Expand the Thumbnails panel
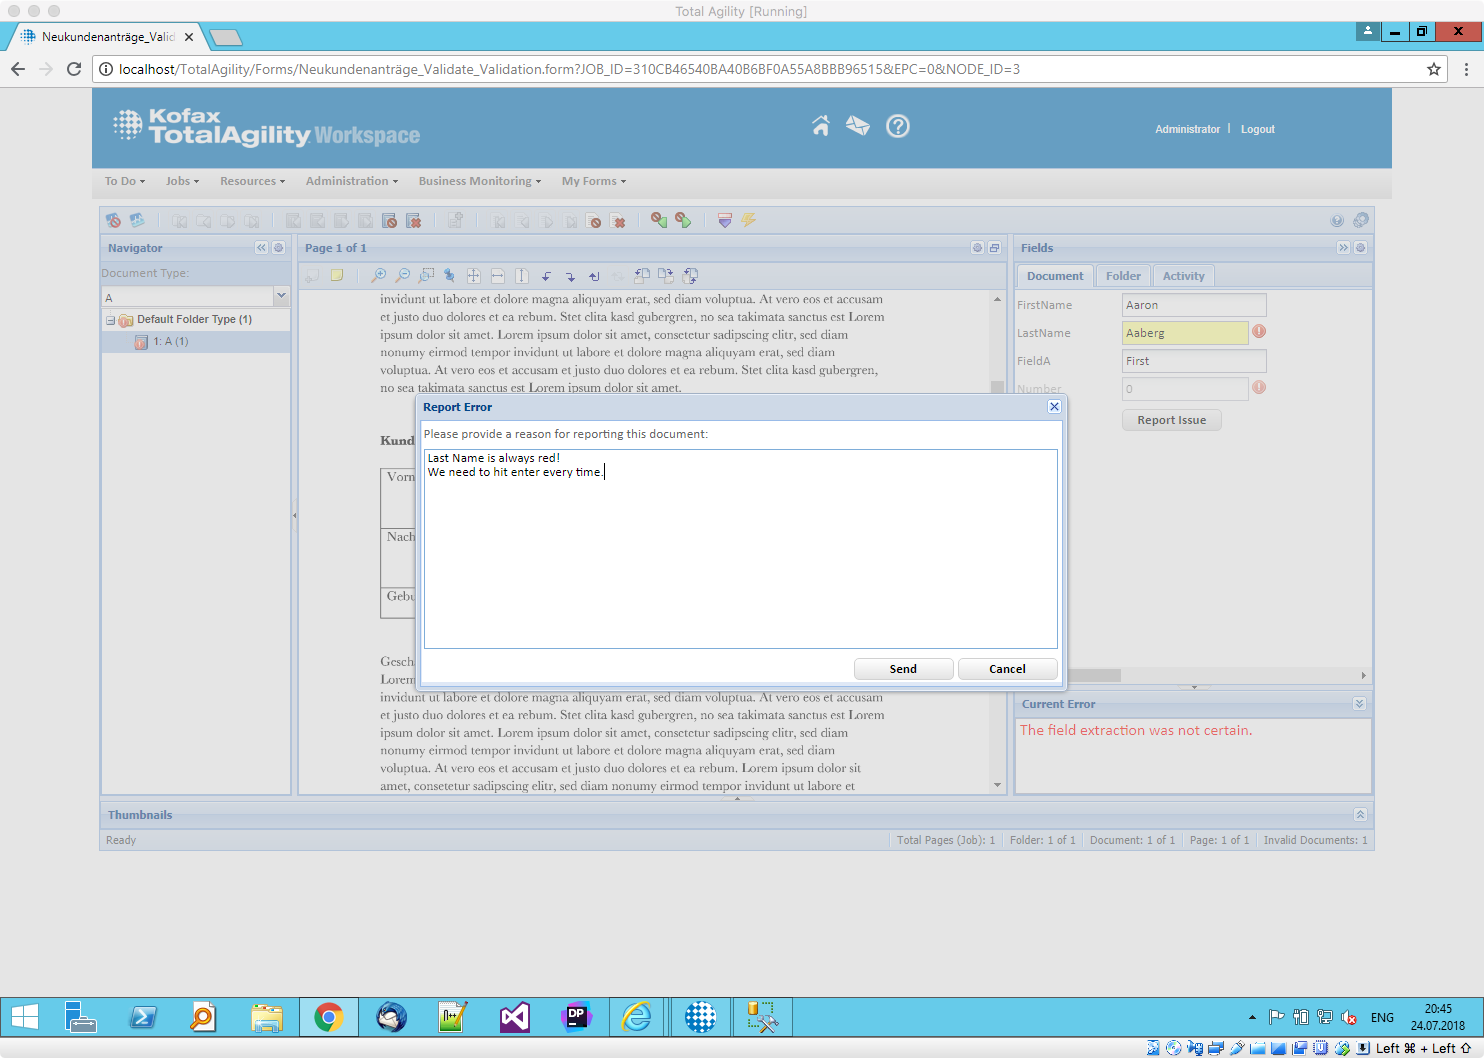This screenshot has width=1484, height=1058. pyautogui.click(x=1359, y=815)
